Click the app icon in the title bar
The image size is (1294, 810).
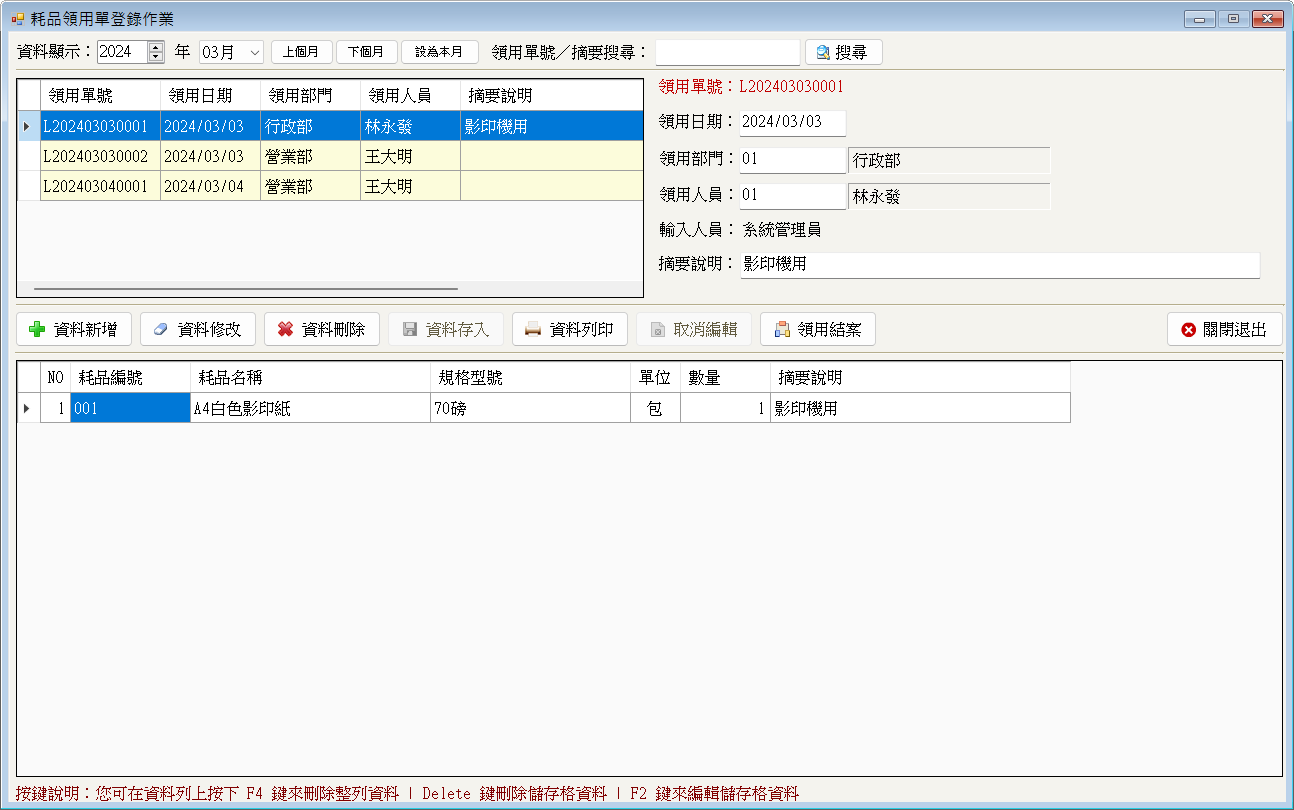[x=17, y=18]
